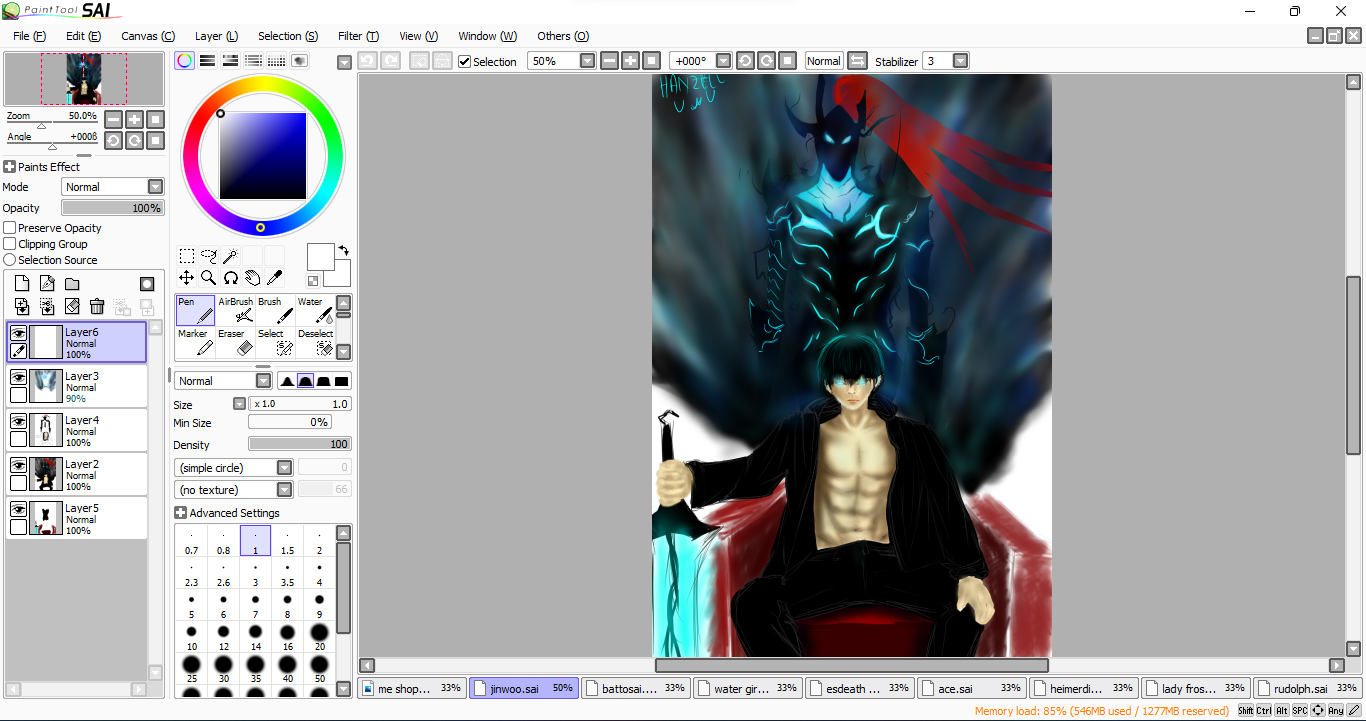
Task: Select the eyedropper color picker tool
Action: (x=275, y=278)
